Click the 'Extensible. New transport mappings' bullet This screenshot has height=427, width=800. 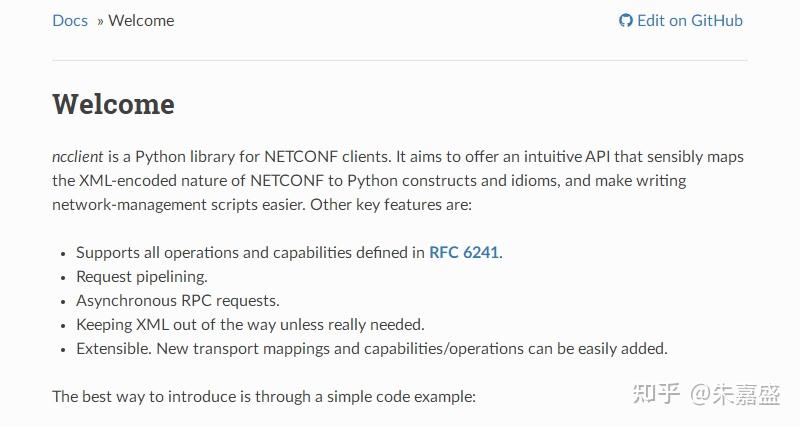click(x=371, y=348)
